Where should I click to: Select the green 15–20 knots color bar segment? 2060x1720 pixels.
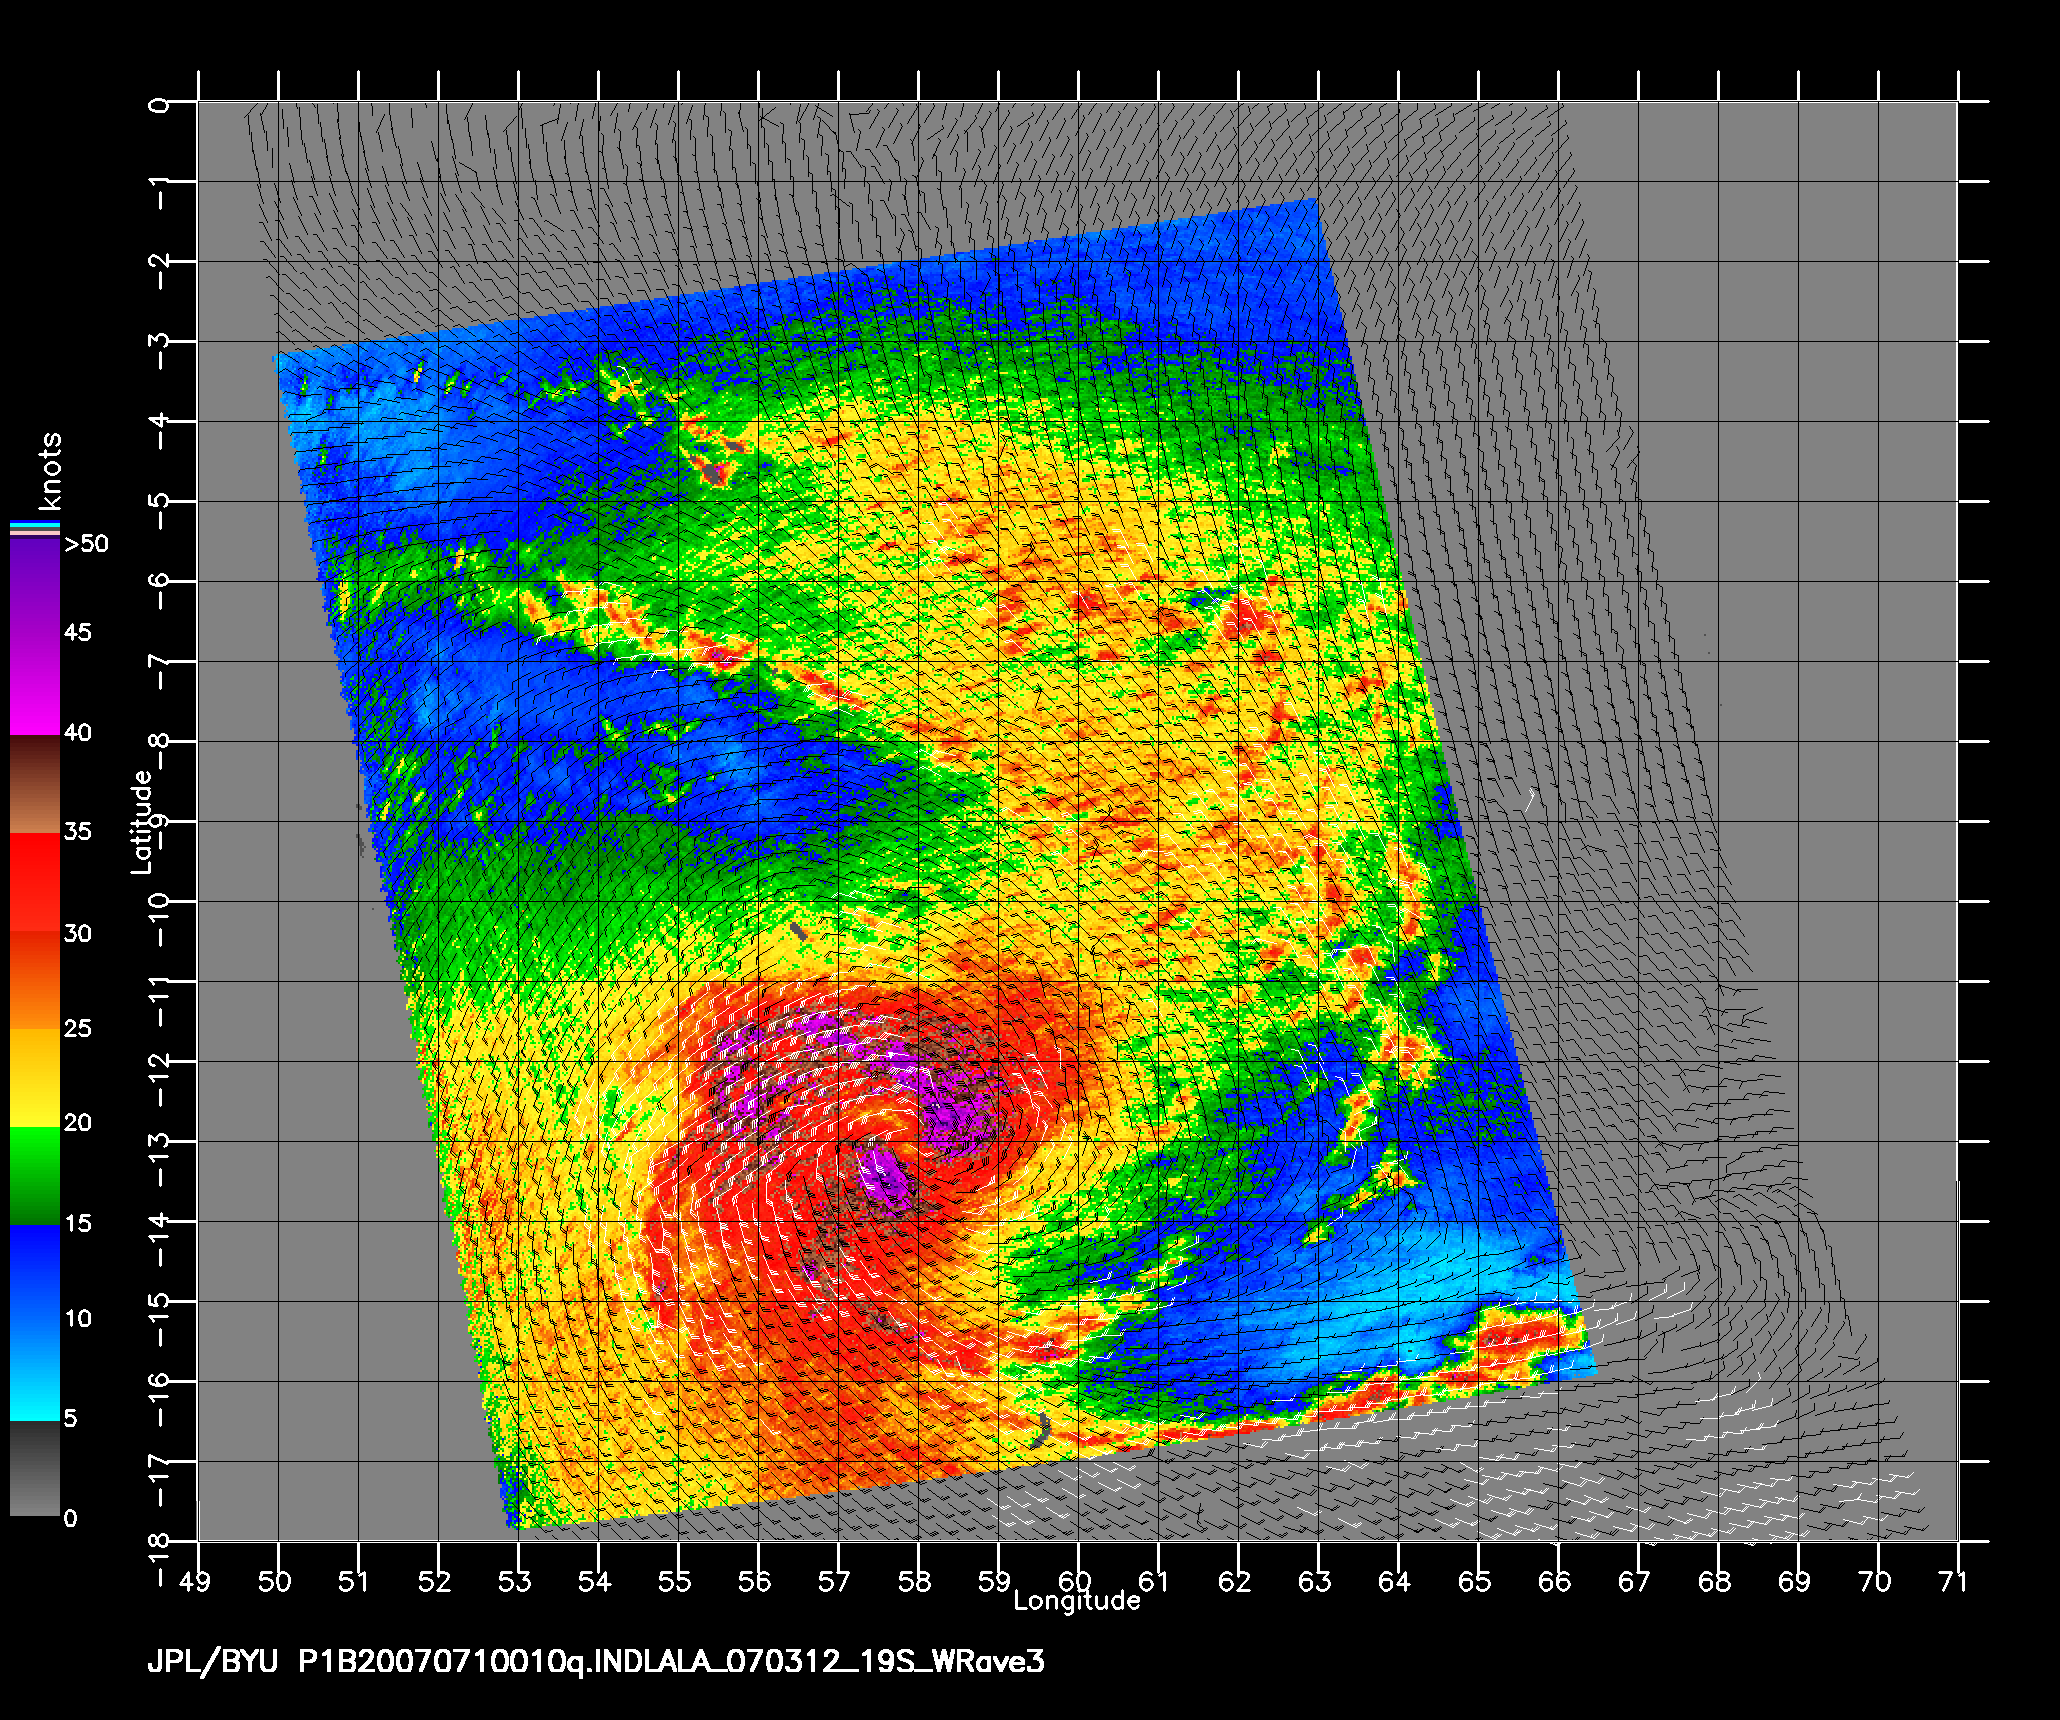click(35, 1176)
